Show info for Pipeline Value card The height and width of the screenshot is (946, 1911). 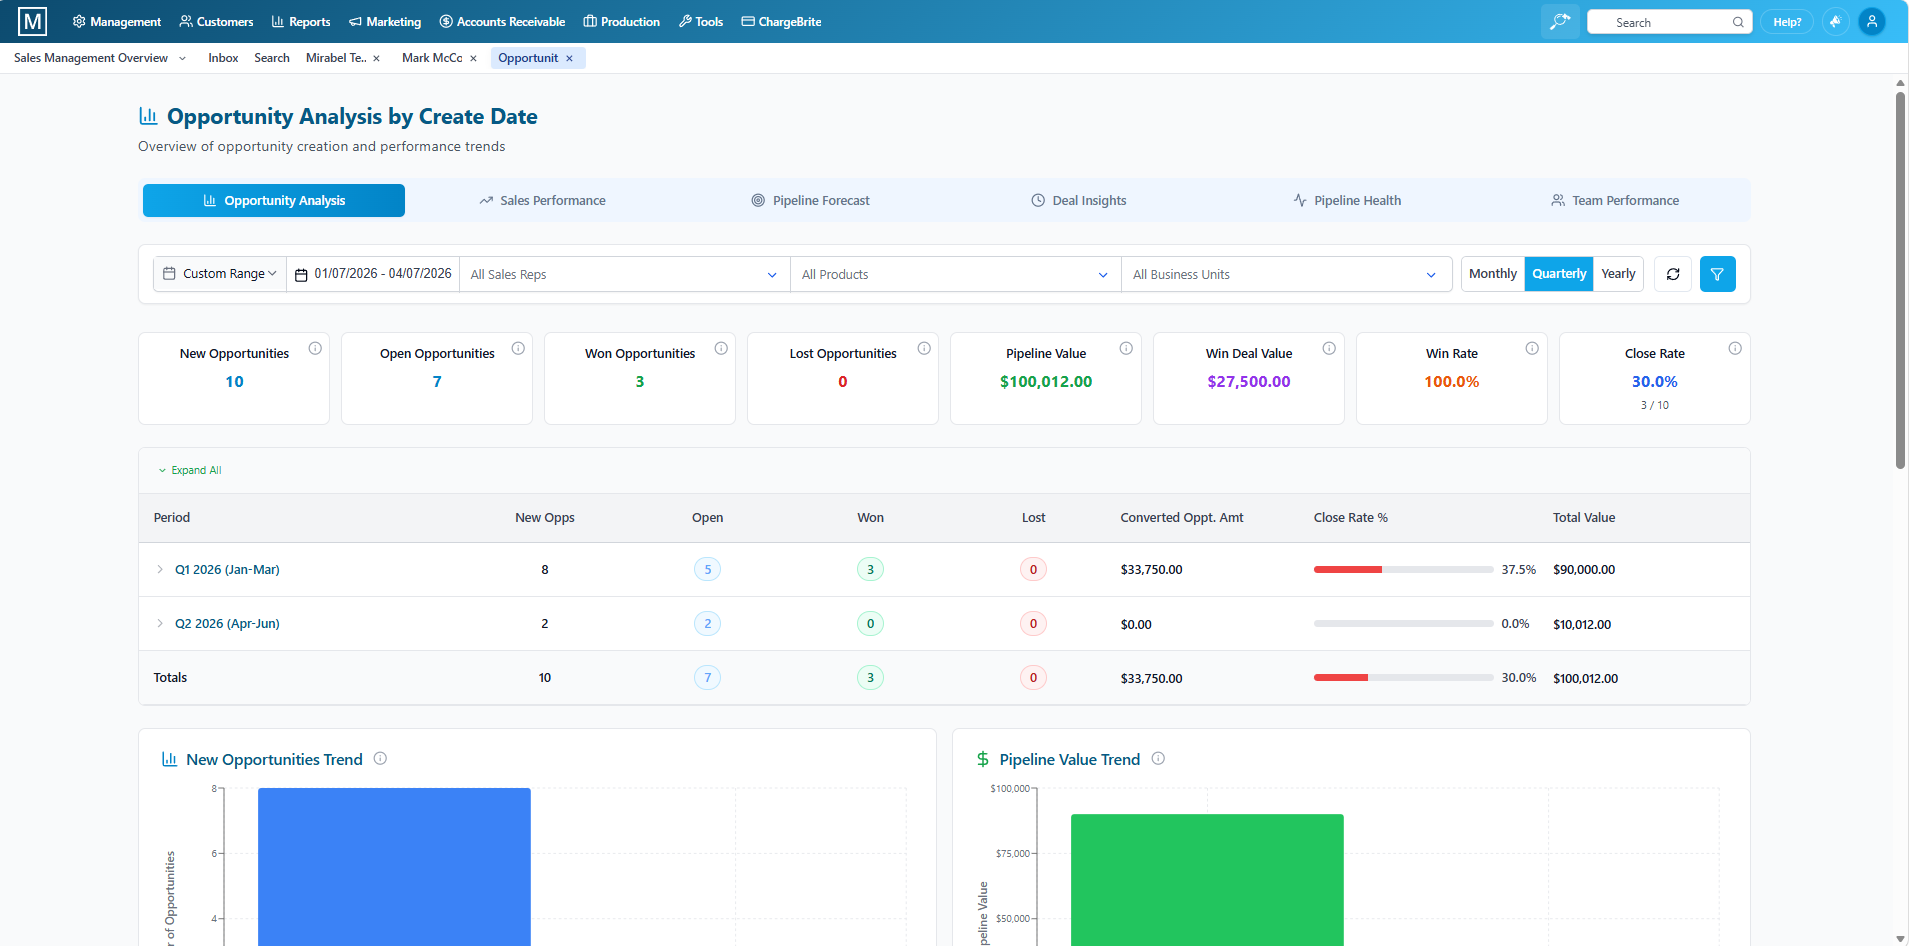click(x=1126, y=348)
